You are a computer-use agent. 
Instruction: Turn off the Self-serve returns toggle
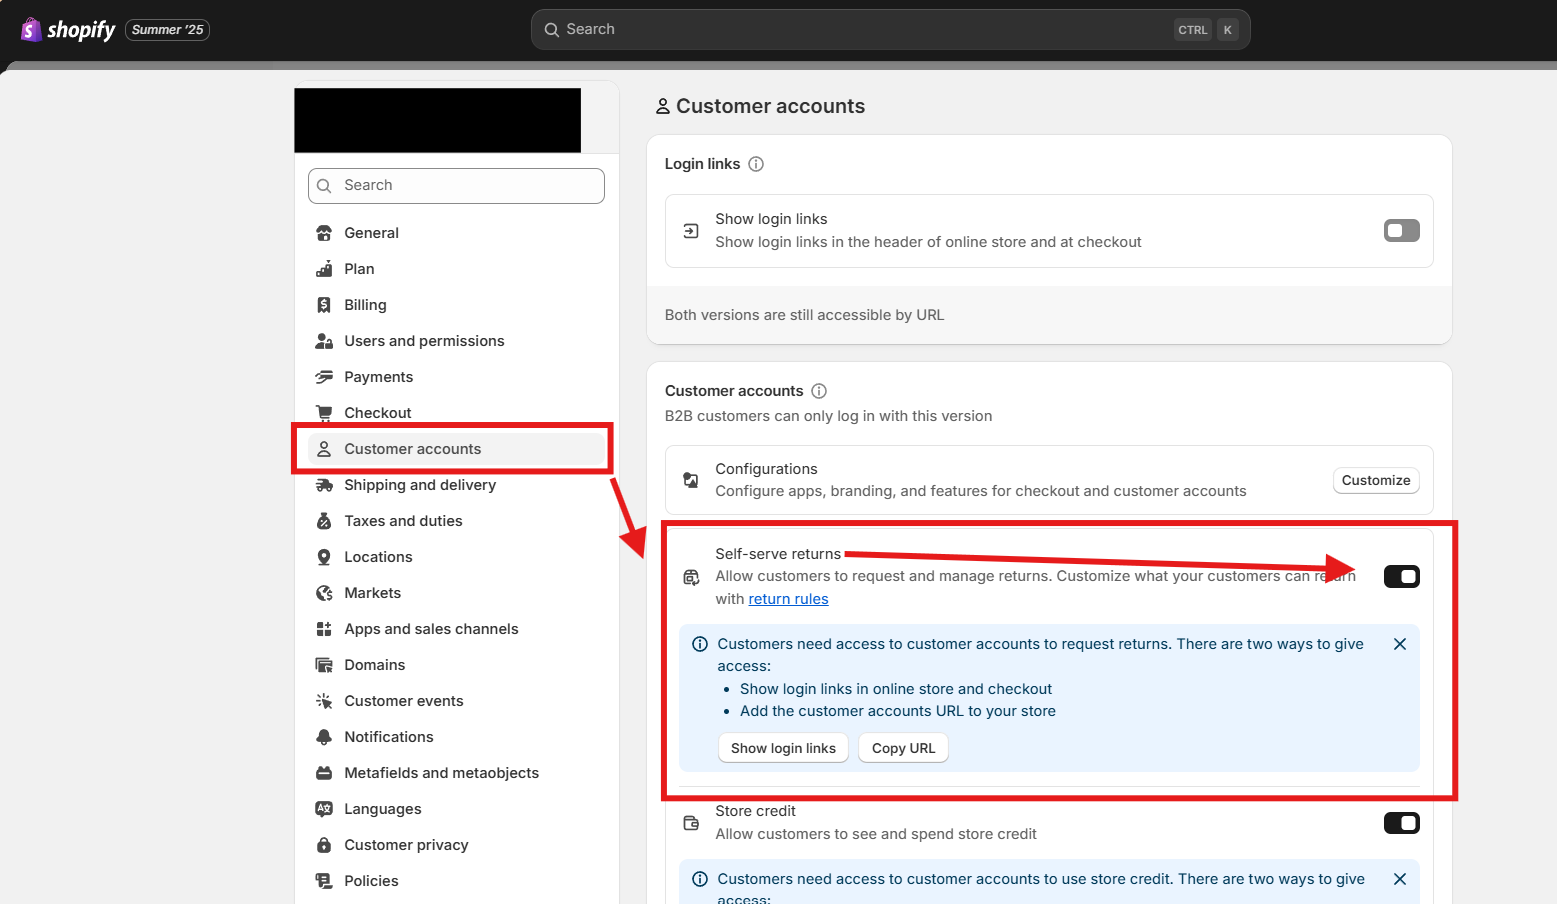point(1401,576)
